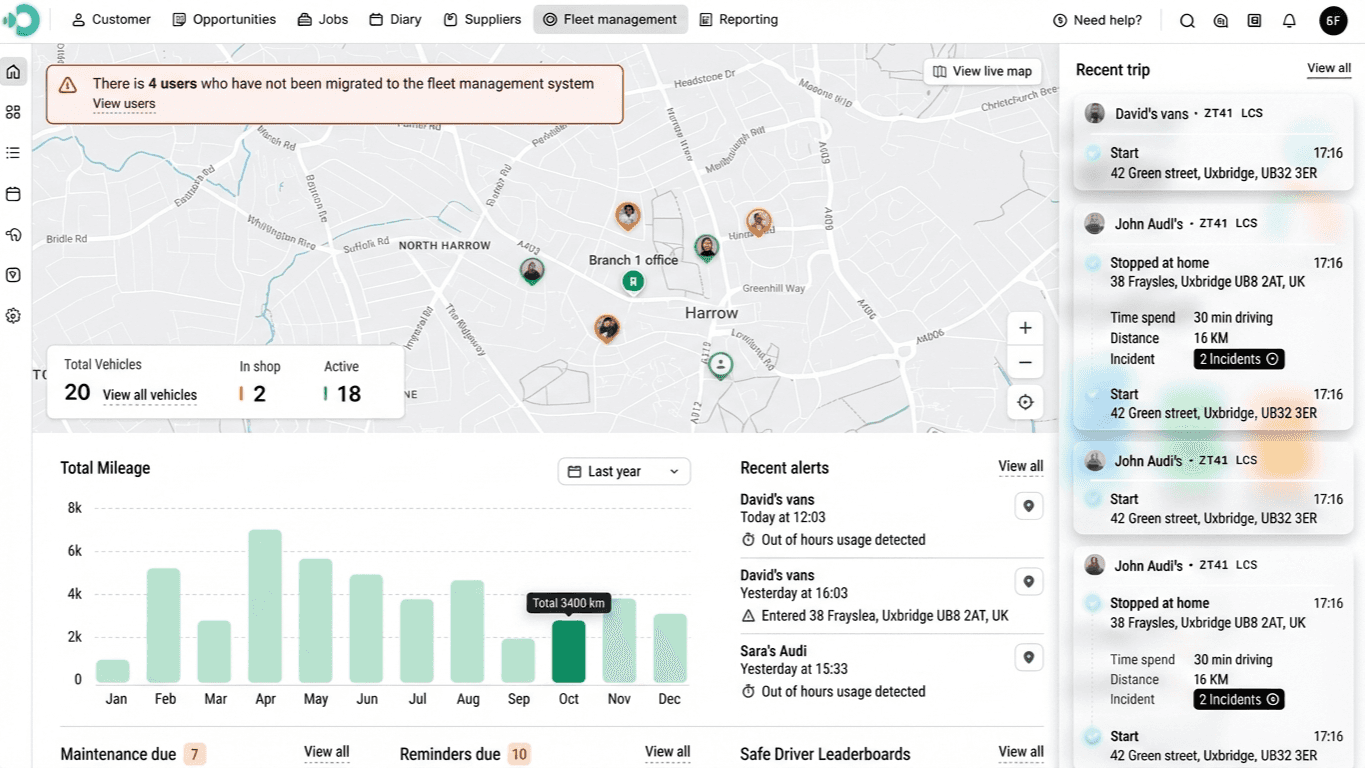Select the Oct bar in mileage chart
Viewport: 1365px width, 768px height.
click(x=568, y=652)
